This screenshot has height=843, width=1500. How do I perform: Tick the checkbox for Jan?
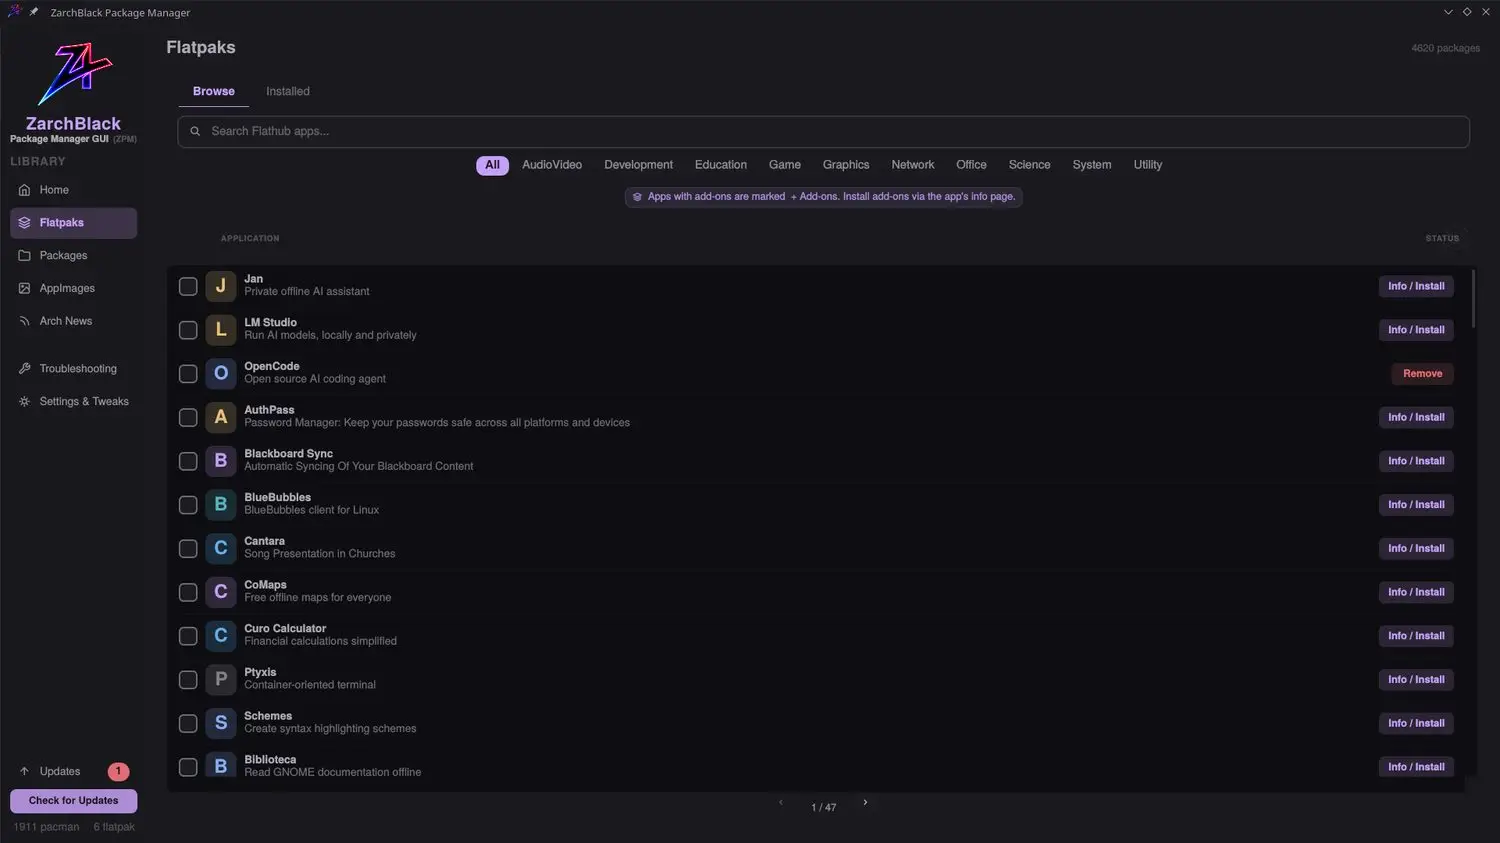pyautogui.click(x=188, y=286)
